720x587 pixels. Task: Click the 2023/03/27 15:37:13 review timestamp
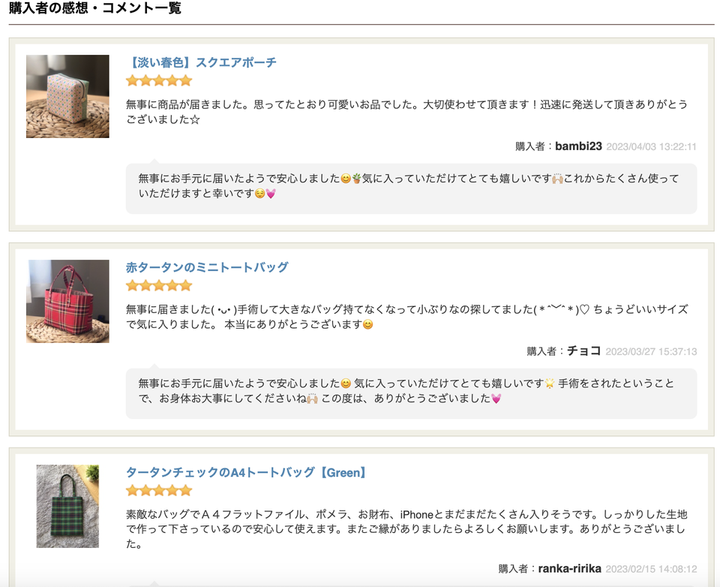tap(651, 352)
